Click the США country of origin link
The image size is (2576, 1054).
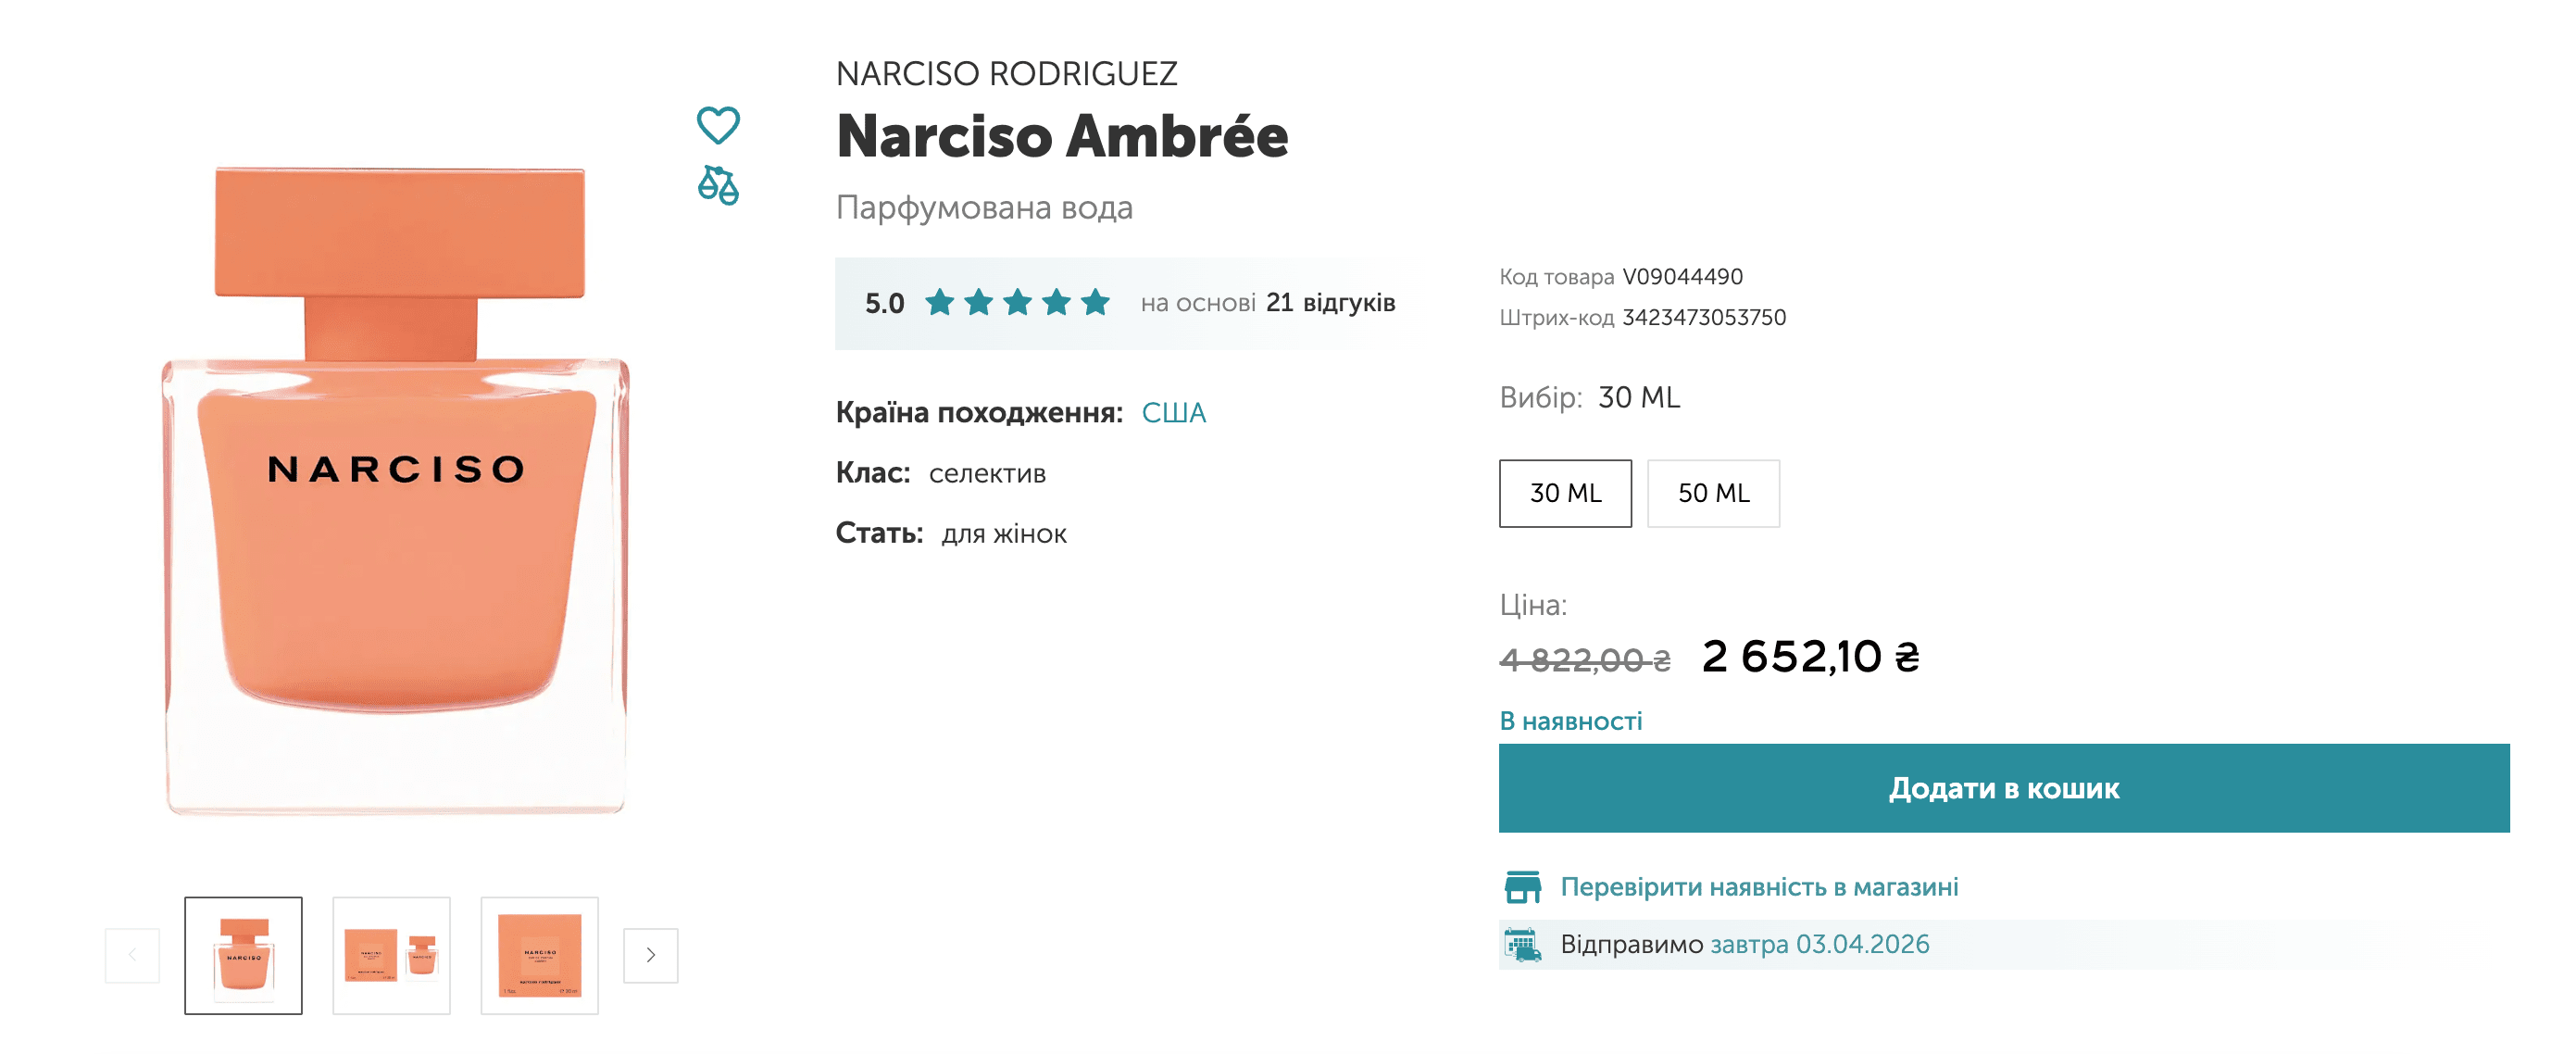tap(1173, 413)
